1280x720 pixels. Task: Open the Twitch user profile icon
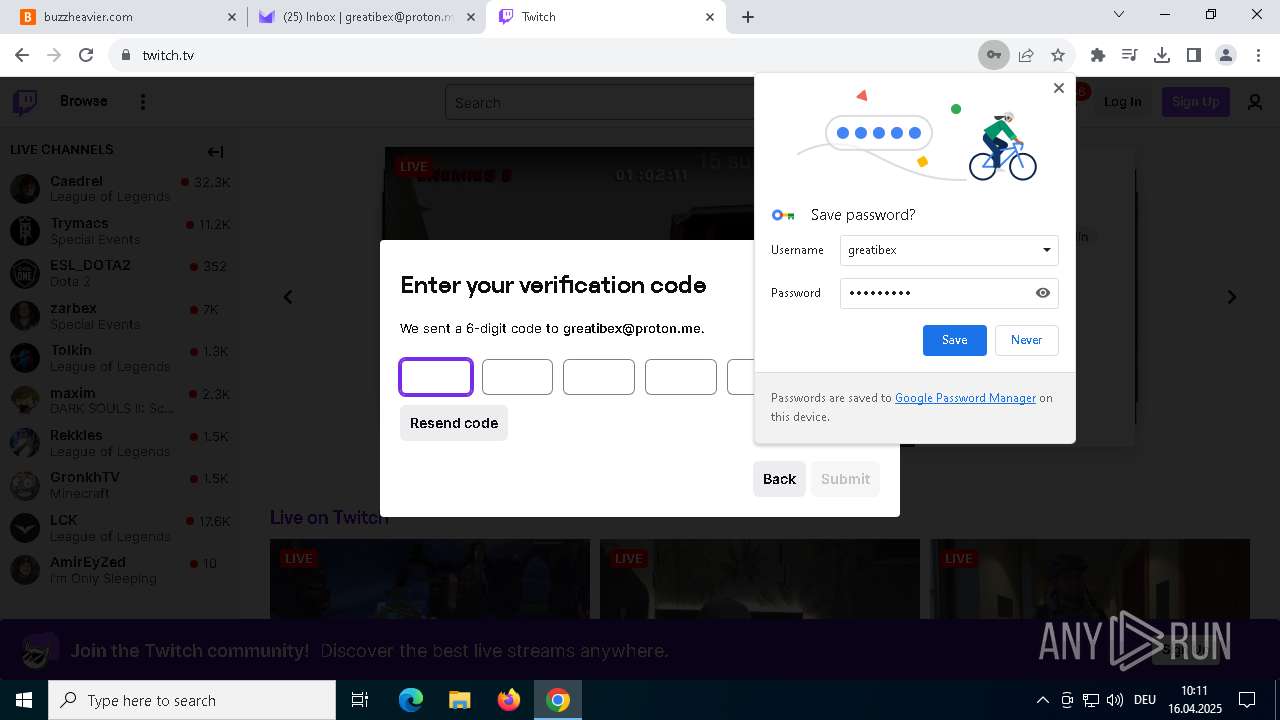(1255, 102)
